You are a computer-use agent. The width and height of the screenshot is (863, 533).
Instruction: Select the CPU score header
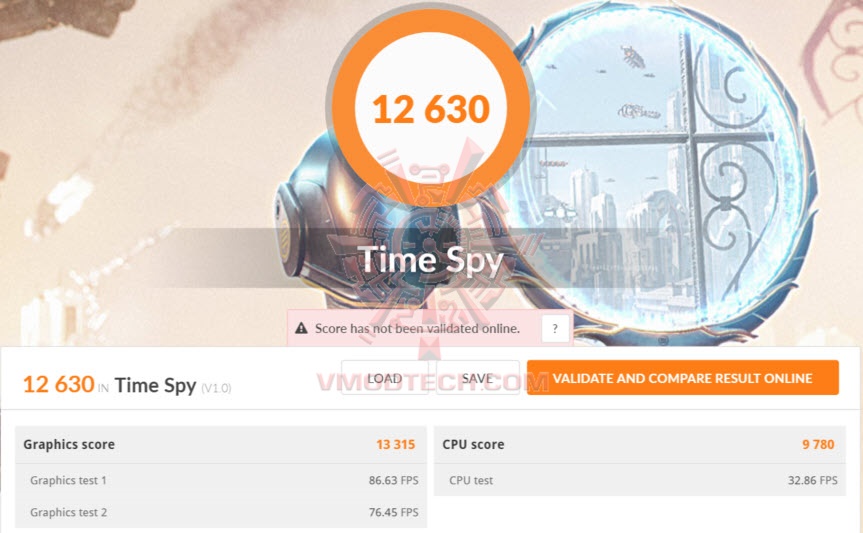click(x=473, y=444)
